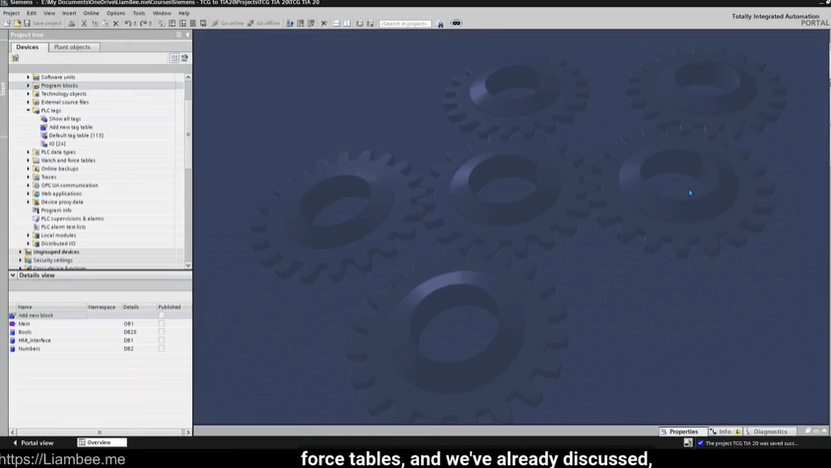The height and width of the screenshot is (468, 831).
Task: Enable Published checkbox for Numbers row
Action: pyautogui.click(x=161, y=348)
